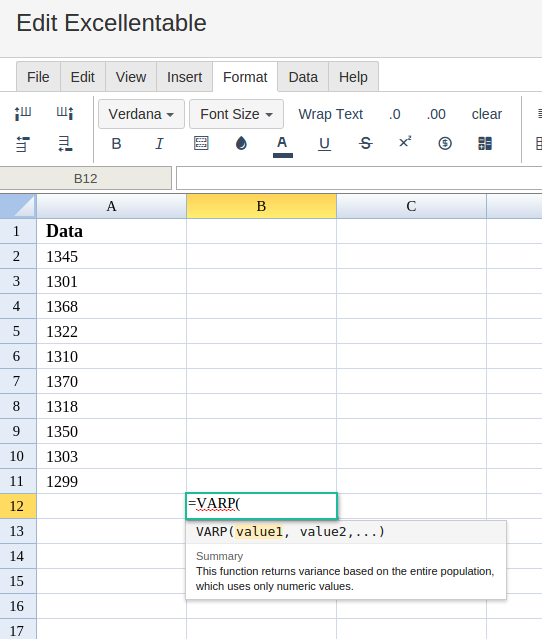Viewport: 542px width, 639px height.
Task: Click the formula bar input field
Action: [359, 178]
